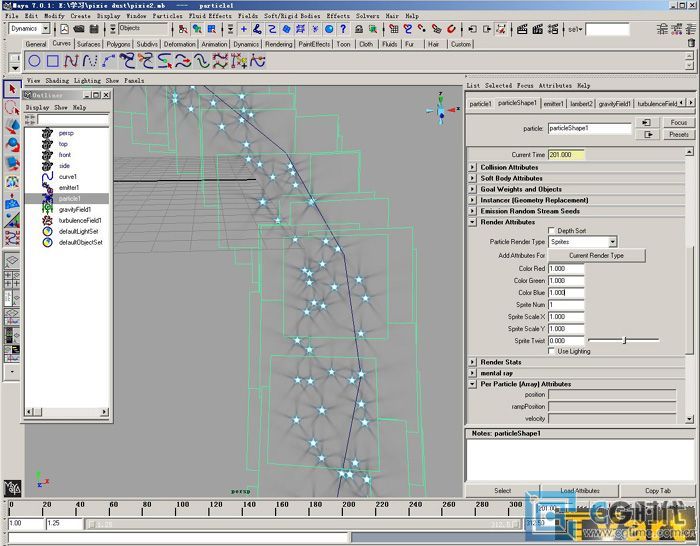Click the Select button
700x546 pixels.
pyautogui.click(x=502, y=491)
